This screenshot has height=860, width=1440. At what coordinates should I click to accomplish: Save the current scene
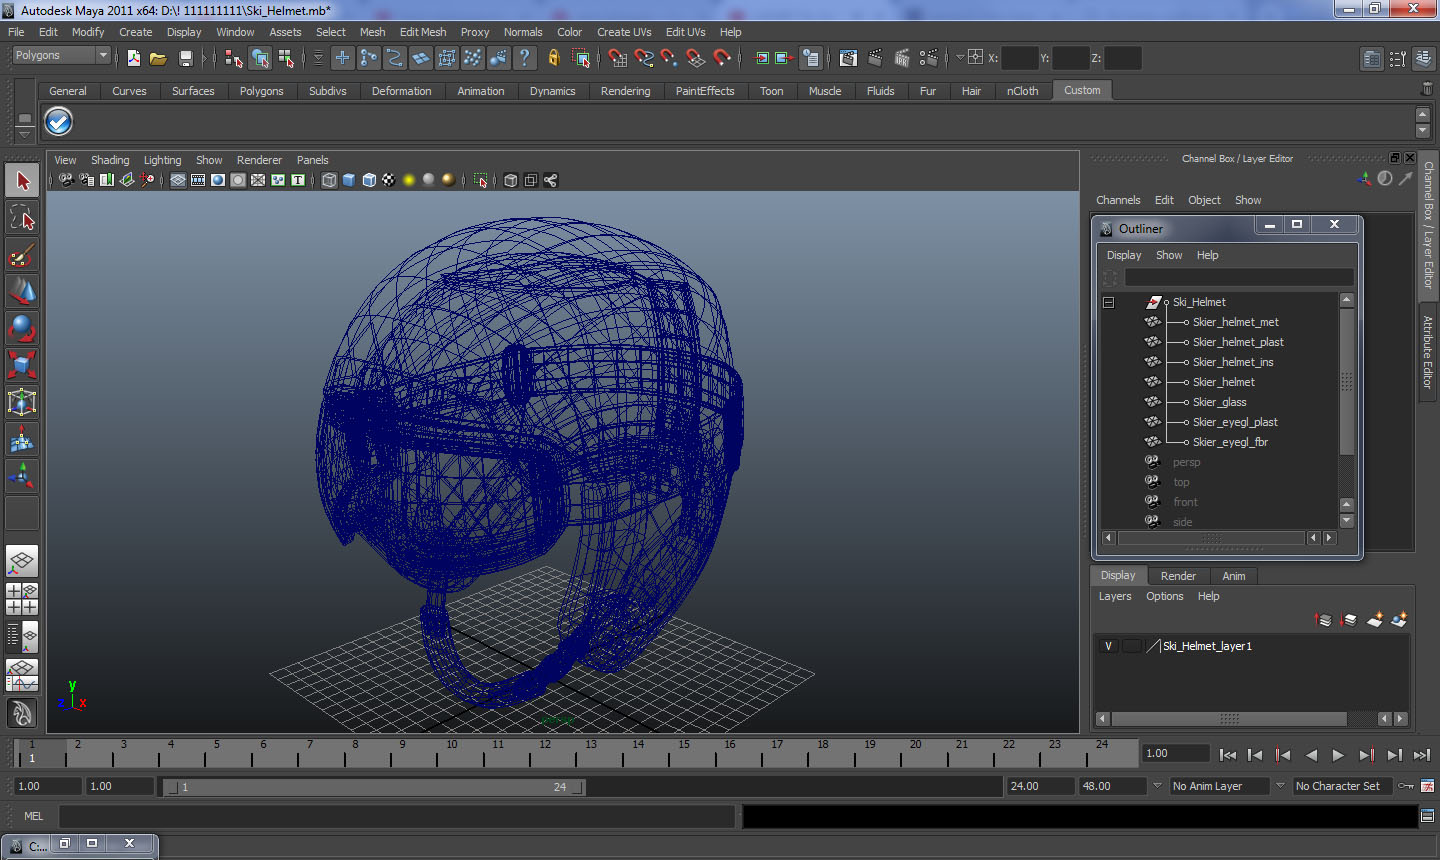(x=185, y=58)
